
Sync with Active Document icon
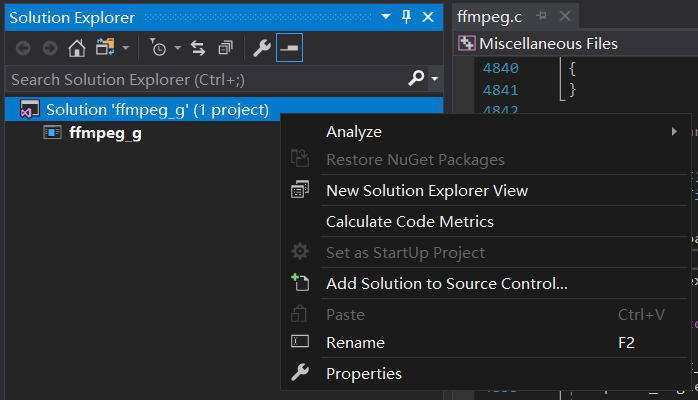pyautogui.click(x=198, y=48)
